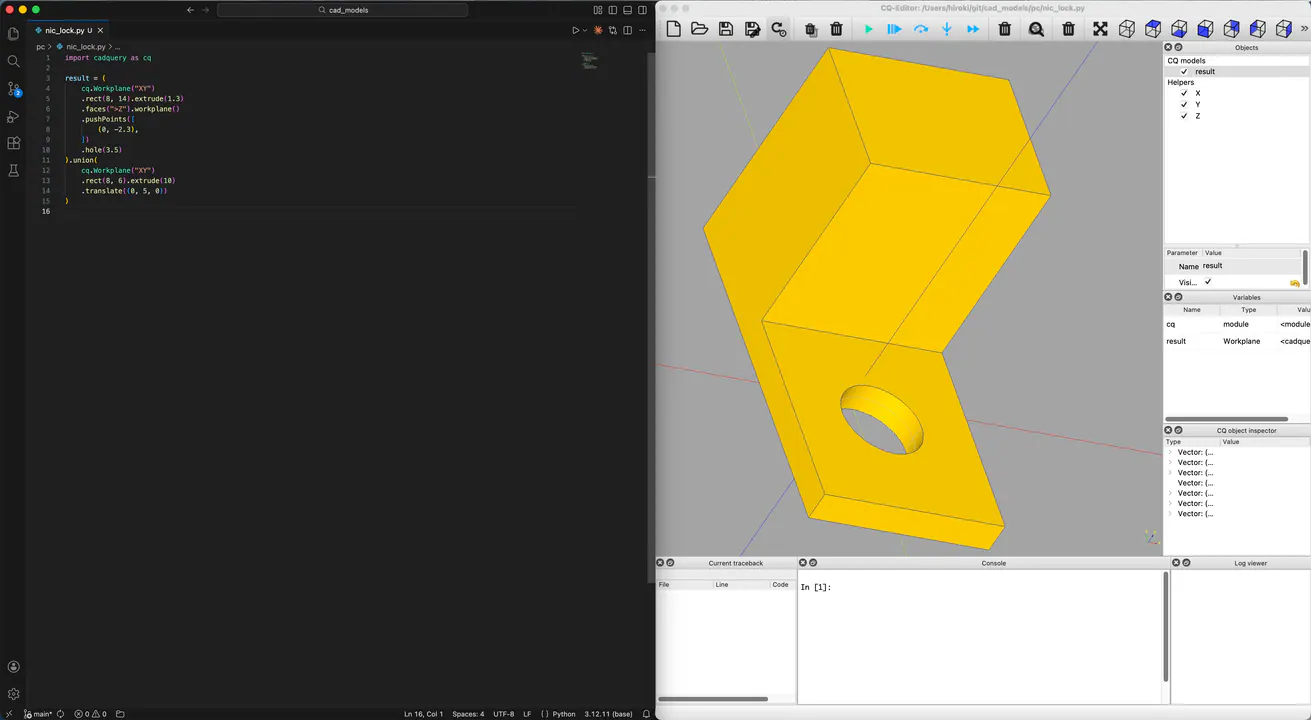Open Extensions in the activity bar
Screen dimensions: 1311x720
(x=14, y=144)
